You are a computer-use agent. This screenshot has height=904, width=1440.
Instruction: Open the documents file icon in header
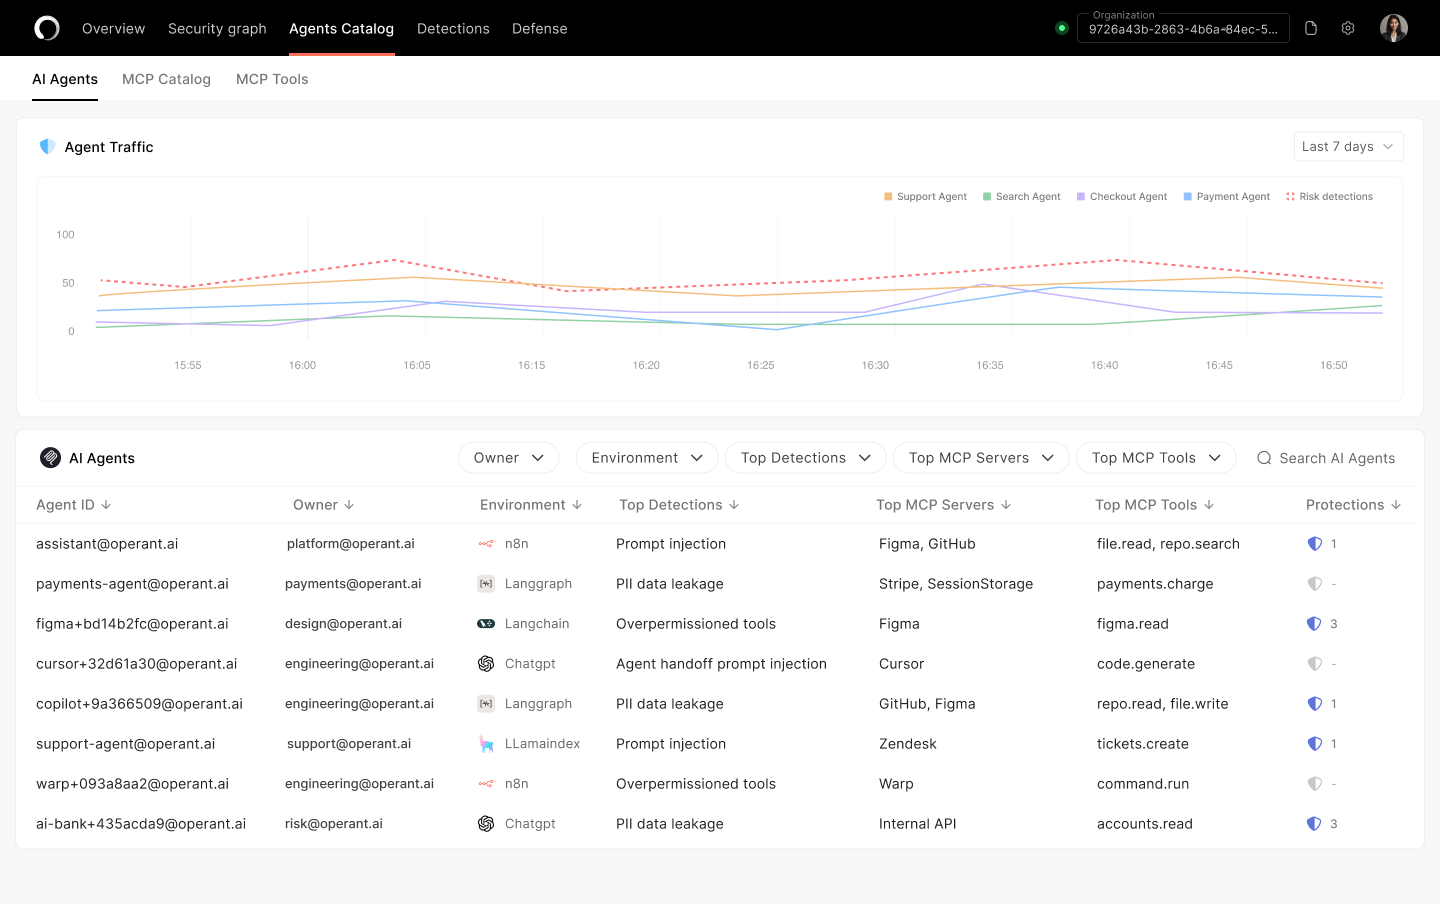point(1311,28)
